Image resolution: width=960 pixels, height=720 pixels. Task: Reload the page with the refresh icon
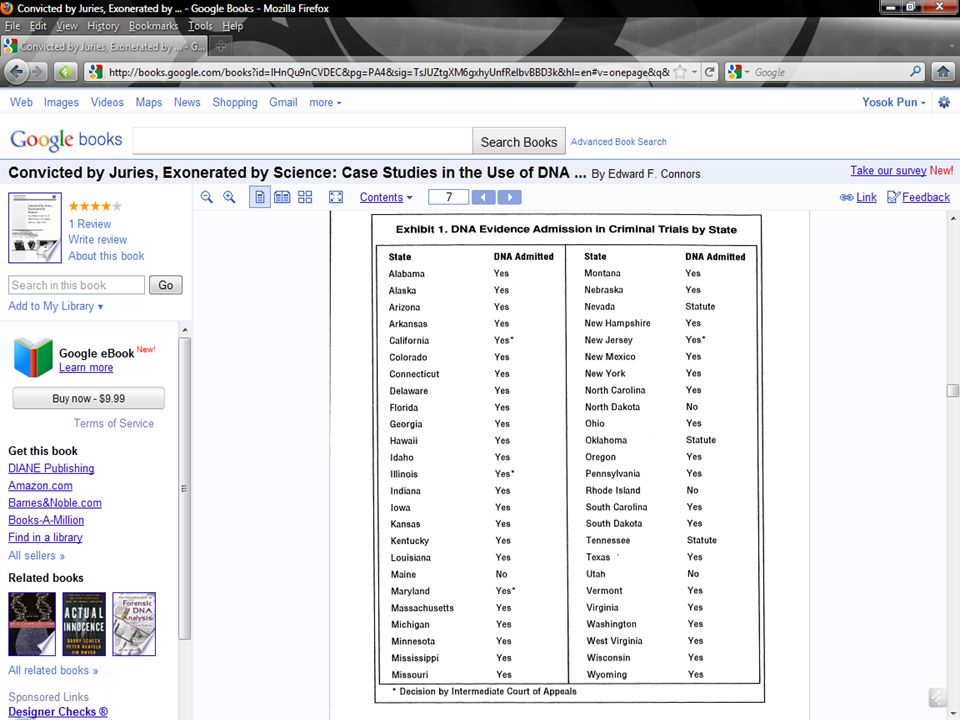709,72
